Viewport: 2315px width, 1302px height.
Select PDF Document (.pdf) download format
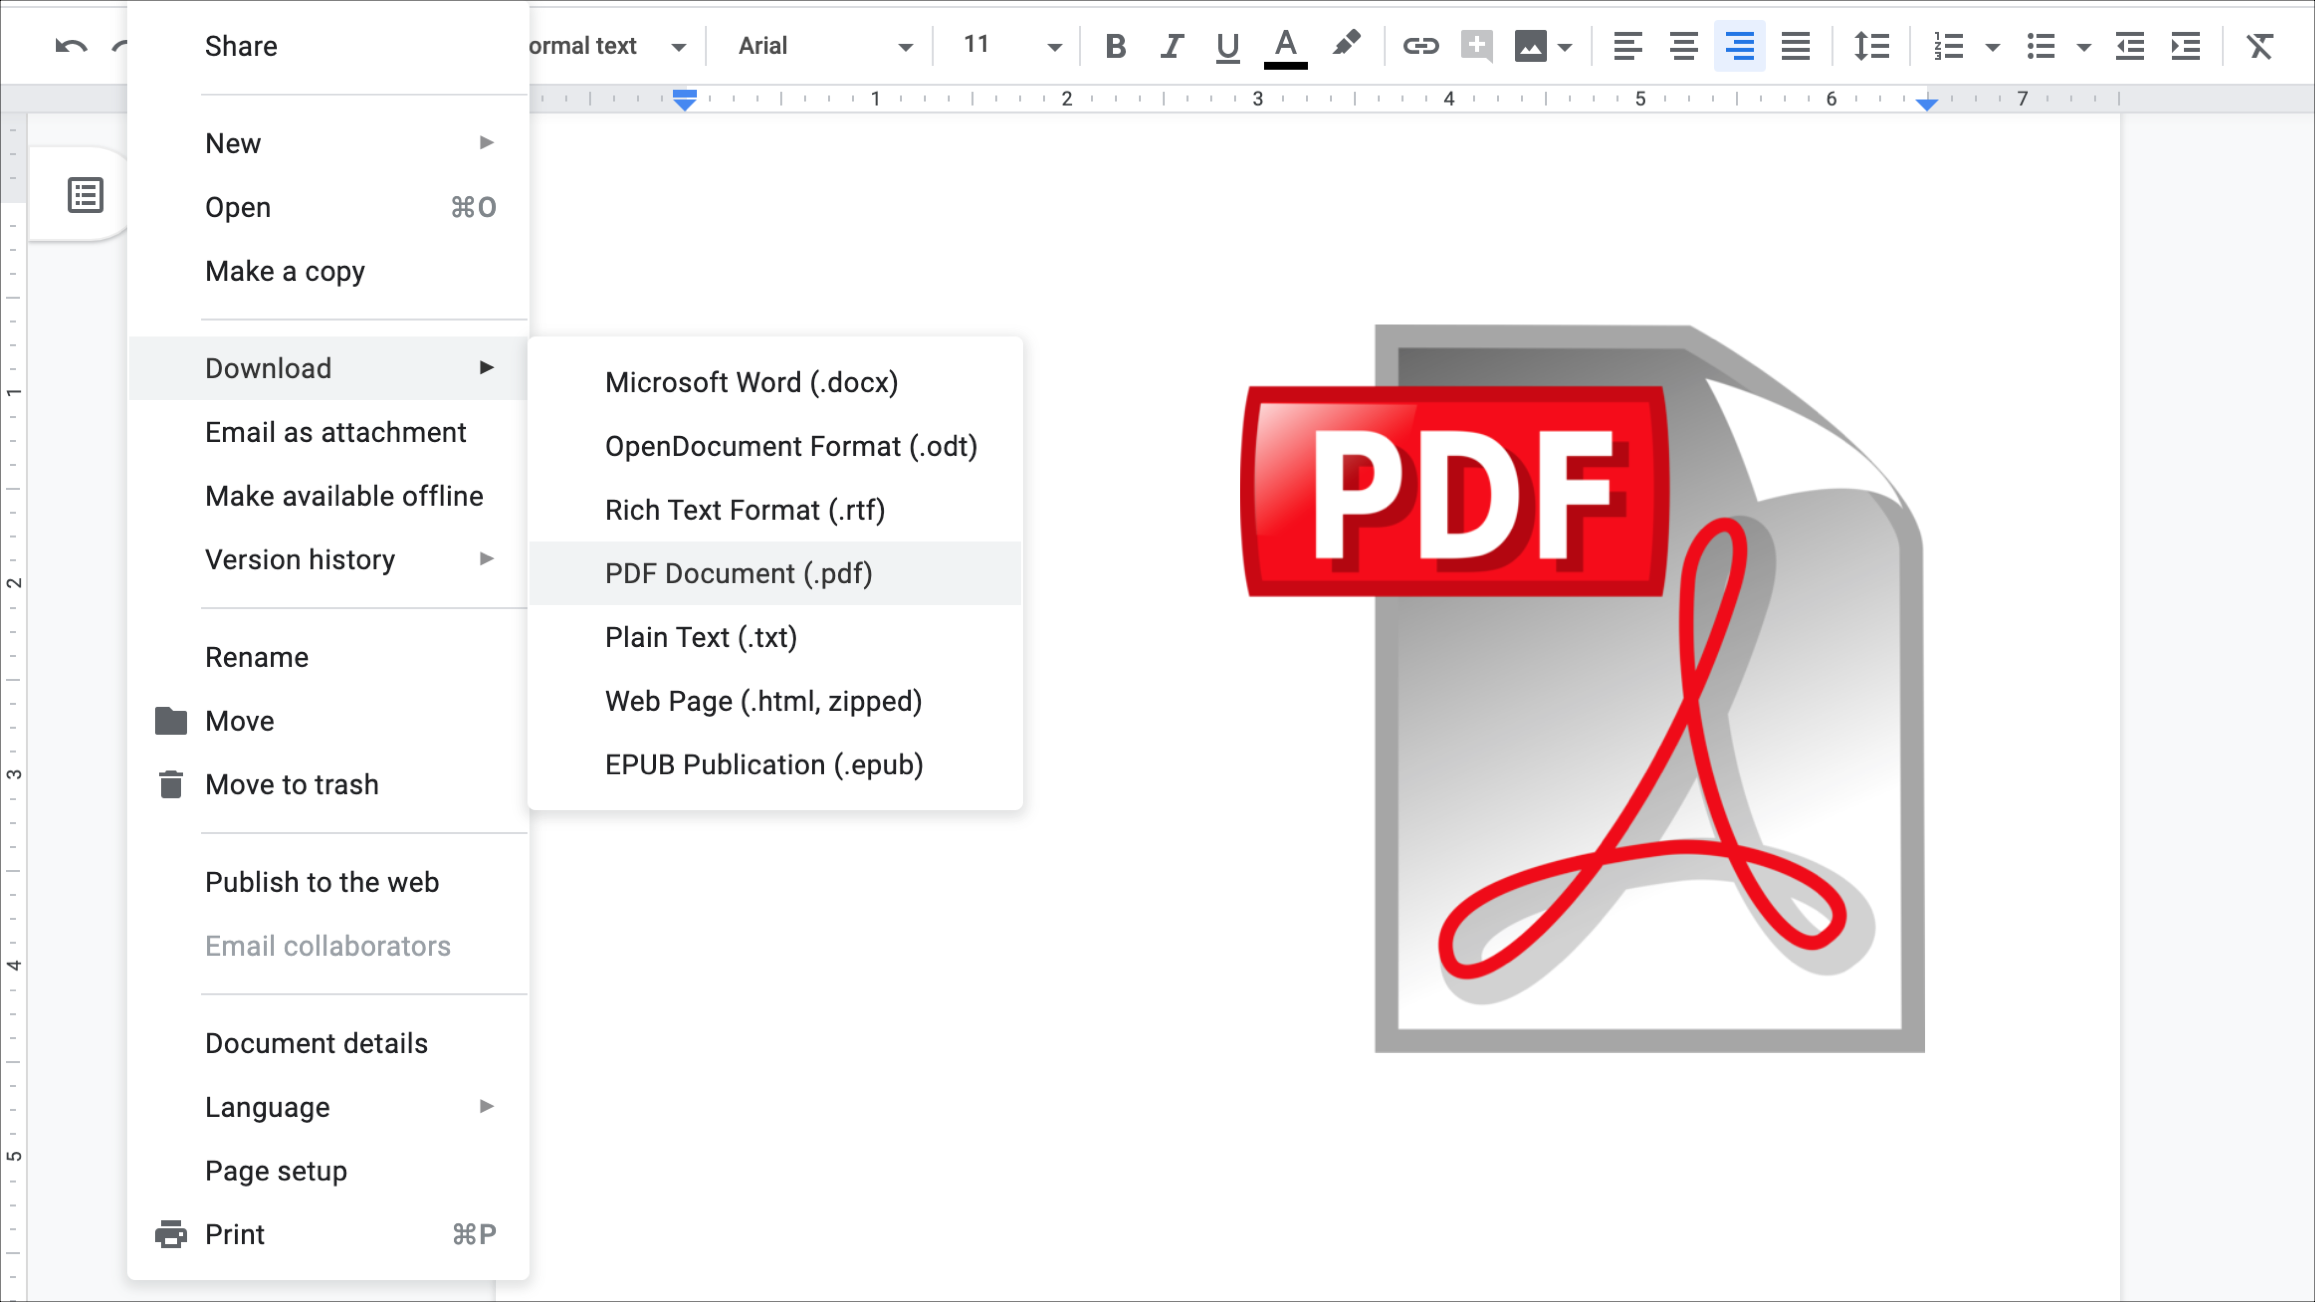point(738,574)
